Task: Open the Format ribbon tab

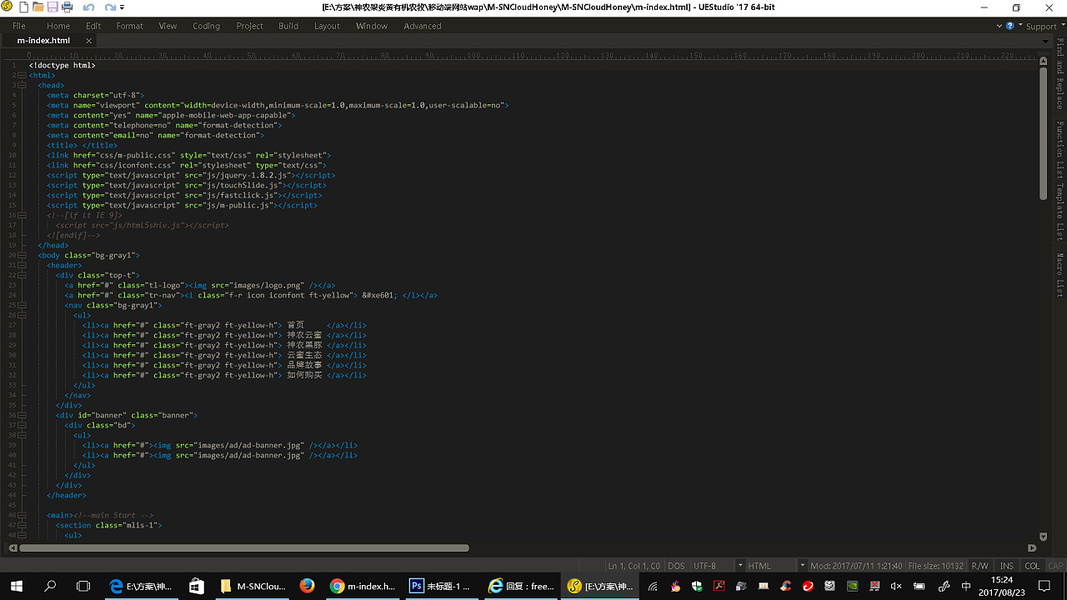Action: [129, 26]
